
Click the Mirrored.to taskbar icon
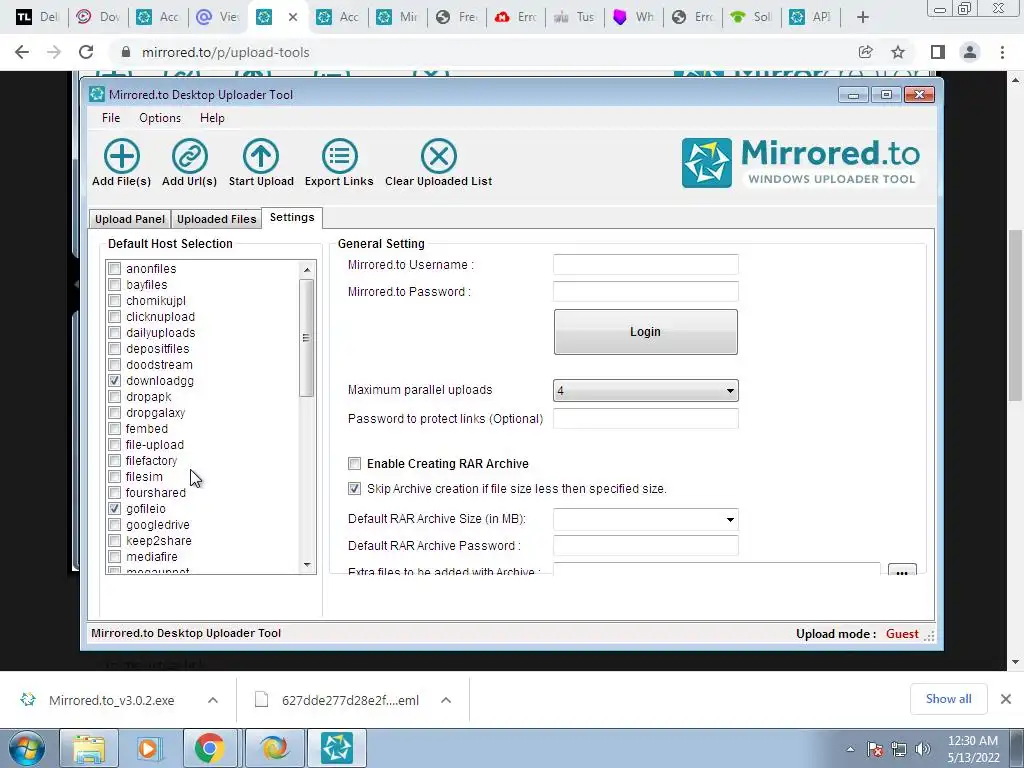click(336, 748)
